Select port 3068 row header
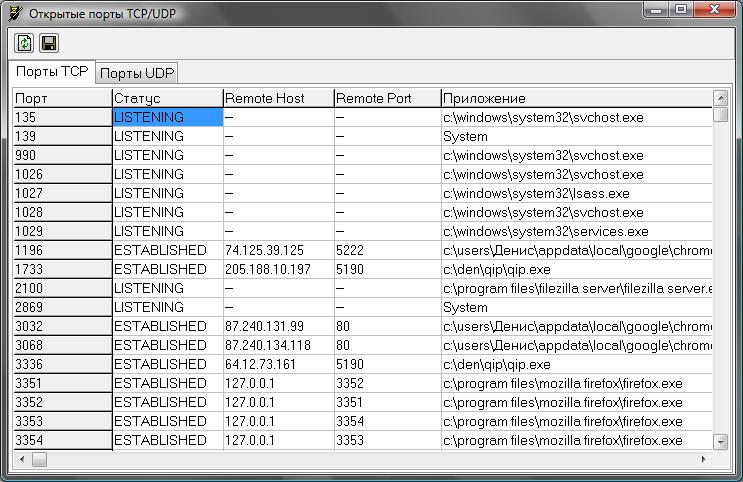The image size is (743, 482). coord(63,345)
